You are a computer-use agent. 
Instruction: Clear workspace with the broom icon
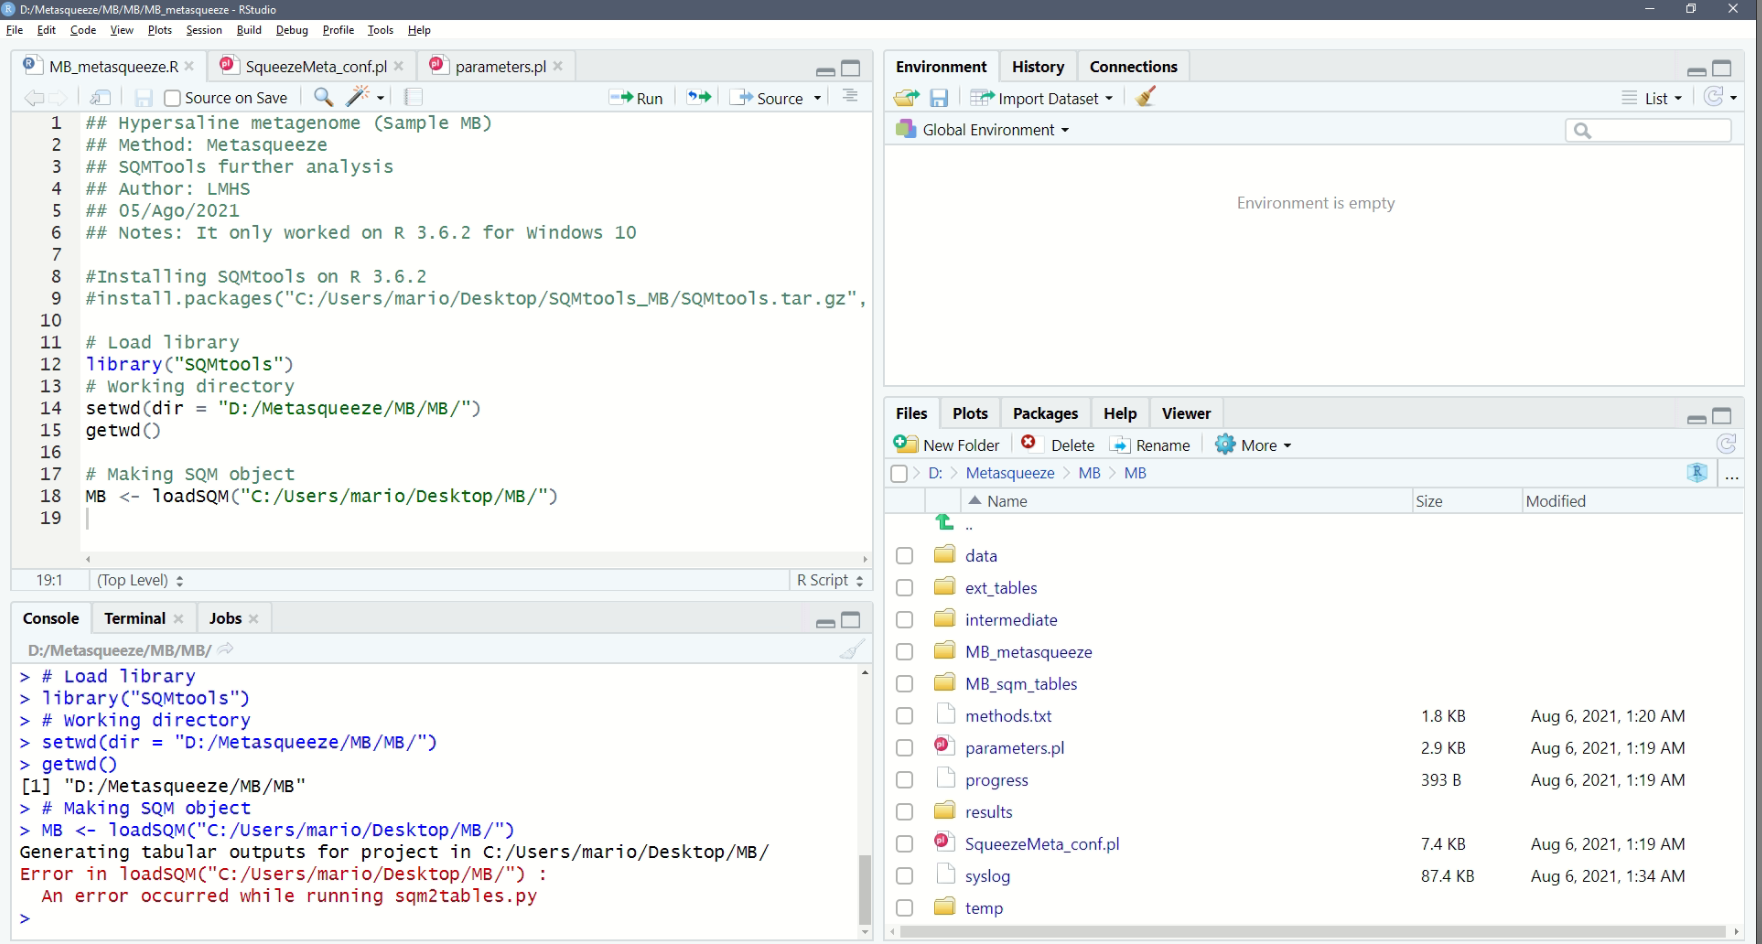(x=1146, y=97)
